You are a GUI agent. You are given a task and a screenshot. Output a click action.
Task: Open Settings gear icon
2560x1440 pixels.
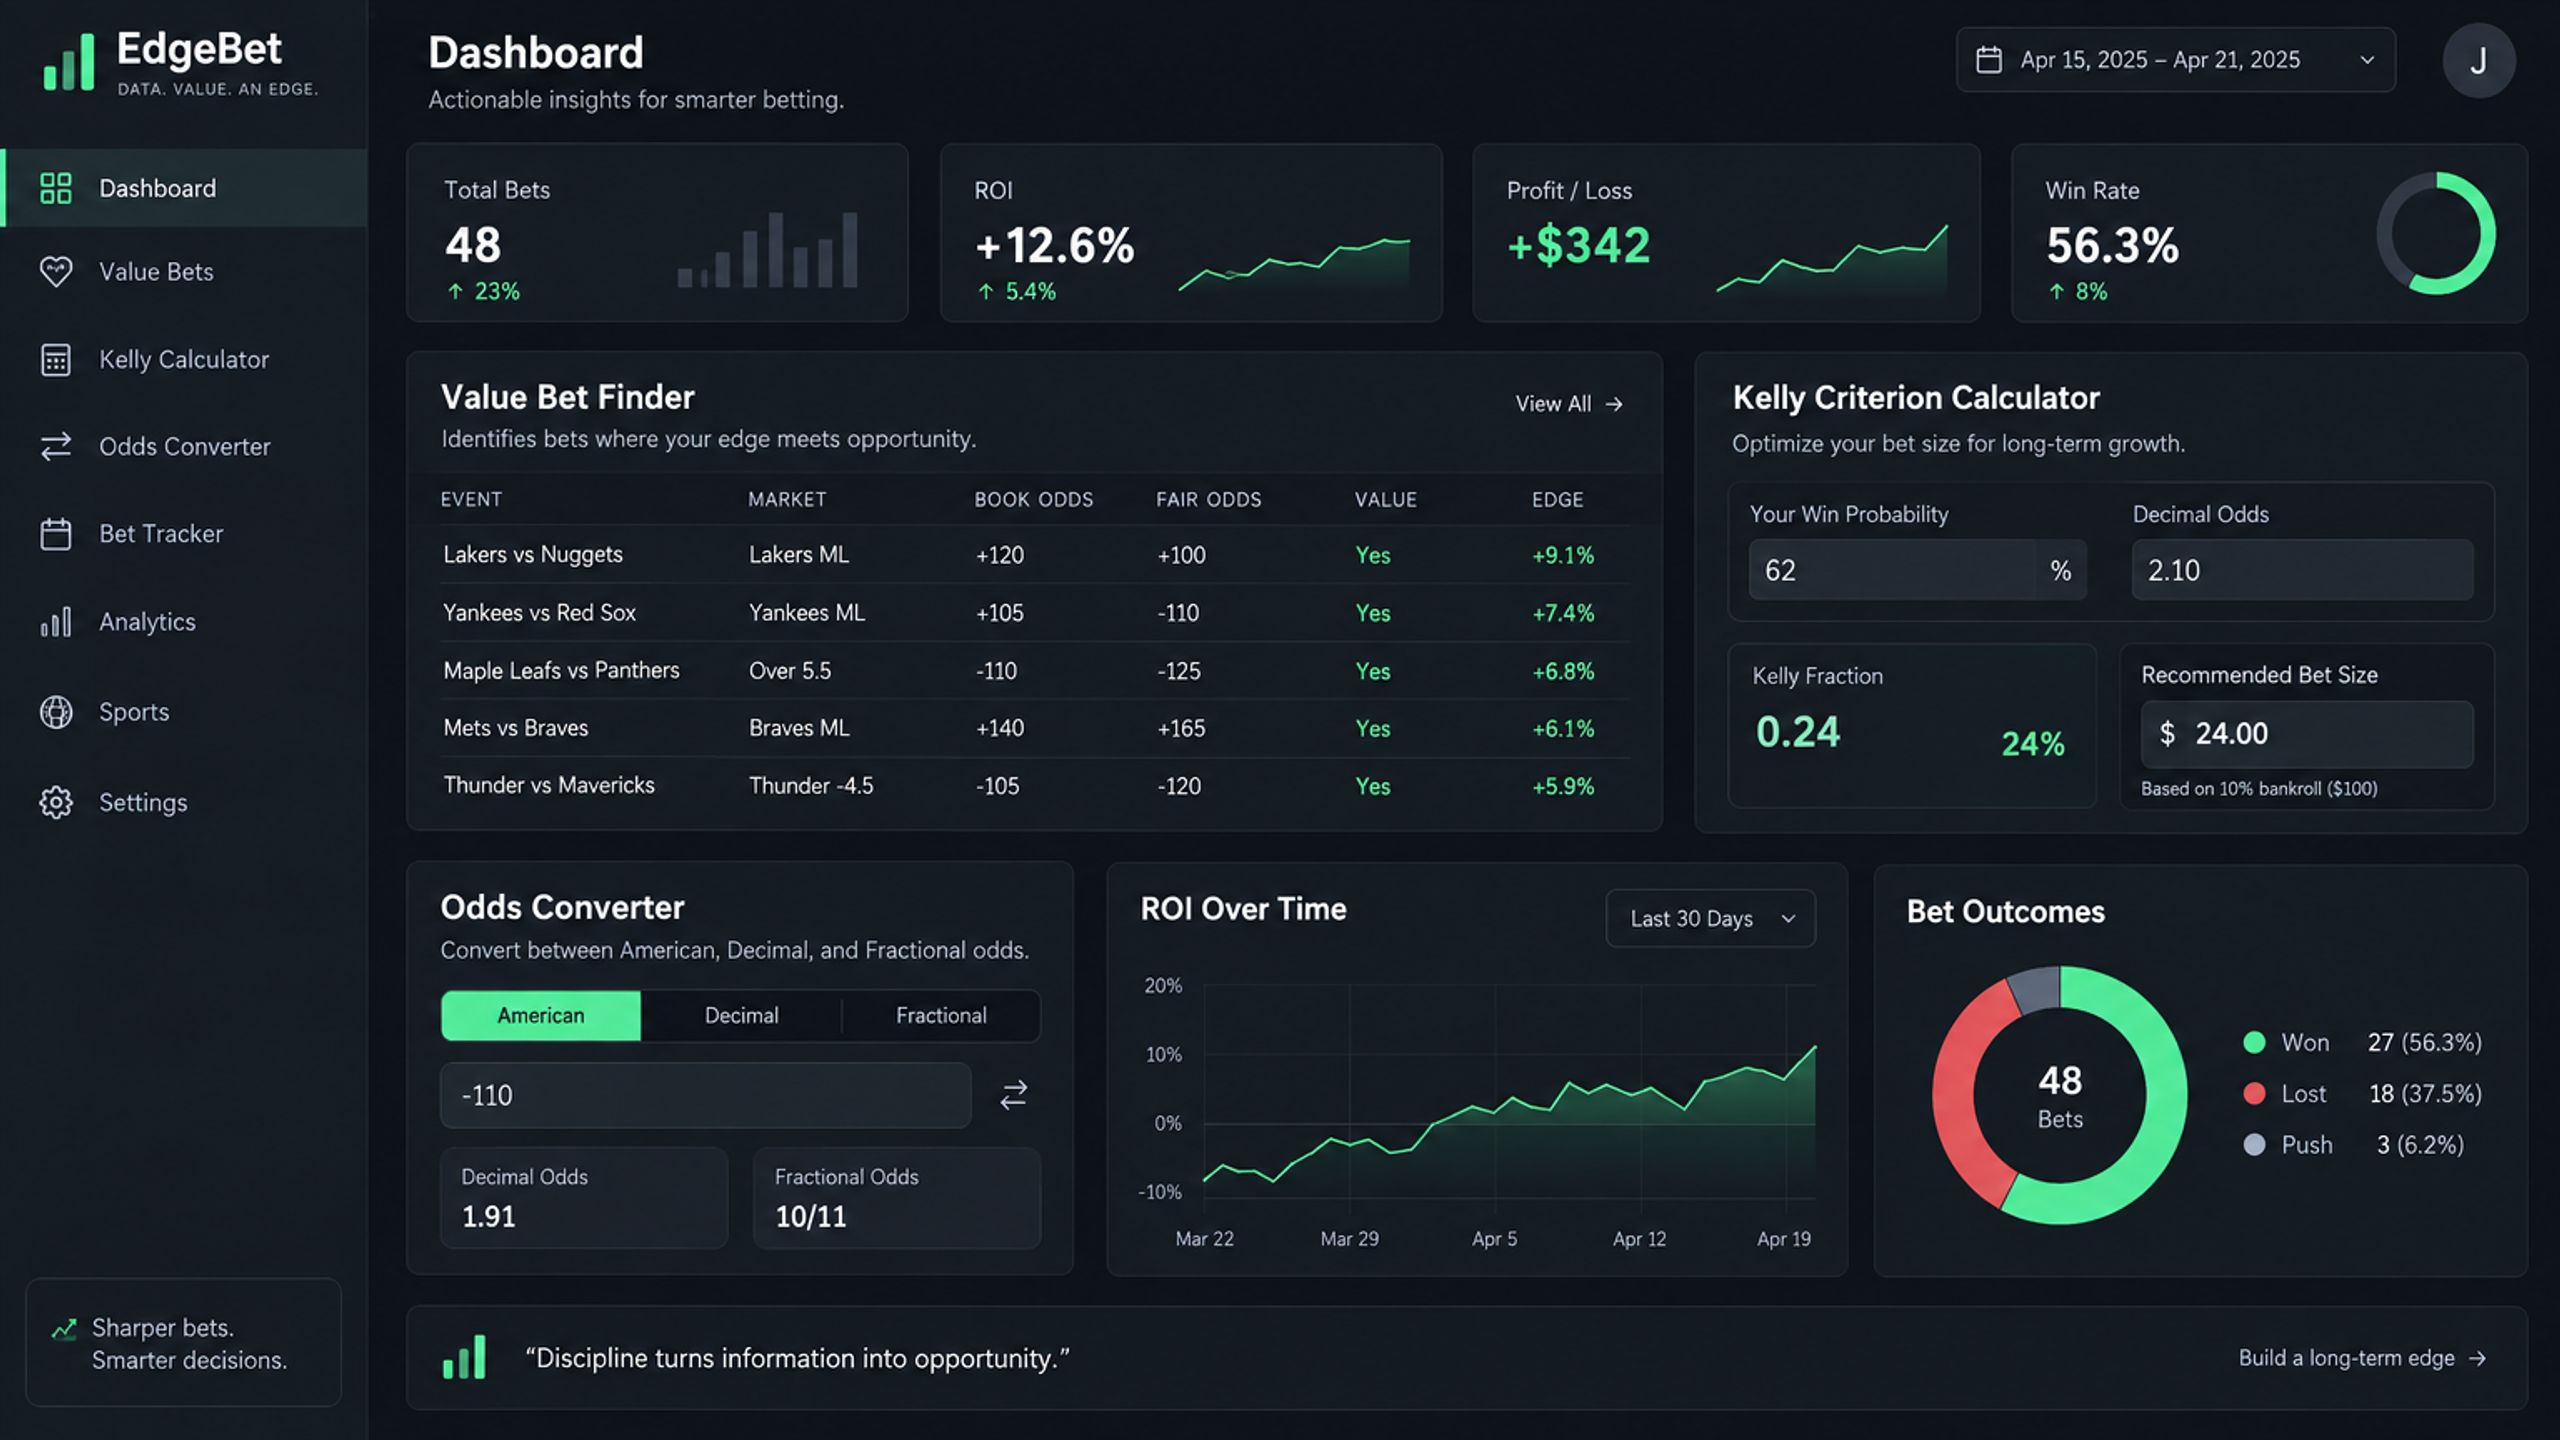point(56,802)
